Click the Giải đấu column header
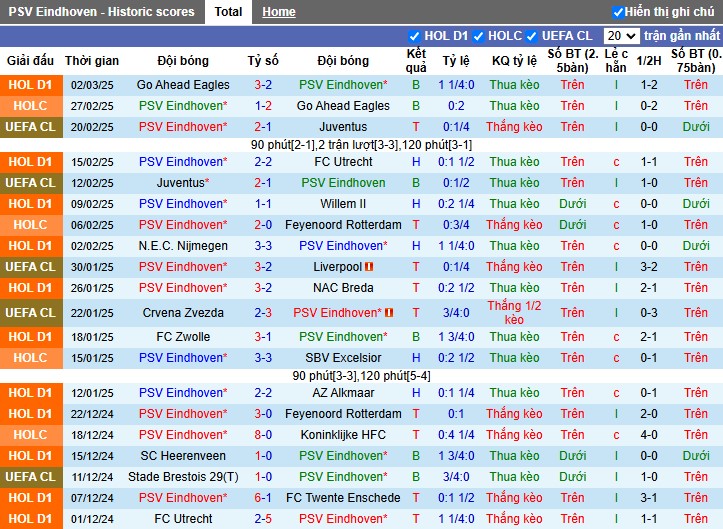The width and height of the screenshot is (723, 529). coord(30,60)
